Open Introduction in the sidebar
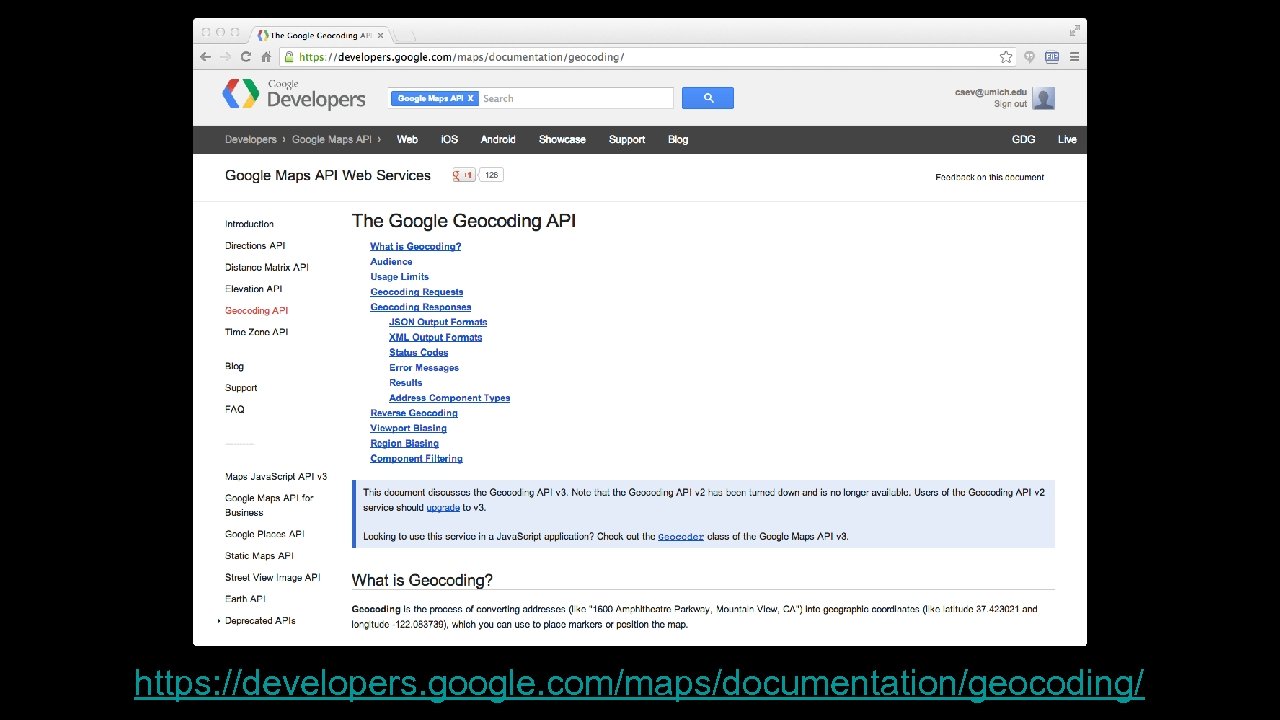 pos(249,224)
